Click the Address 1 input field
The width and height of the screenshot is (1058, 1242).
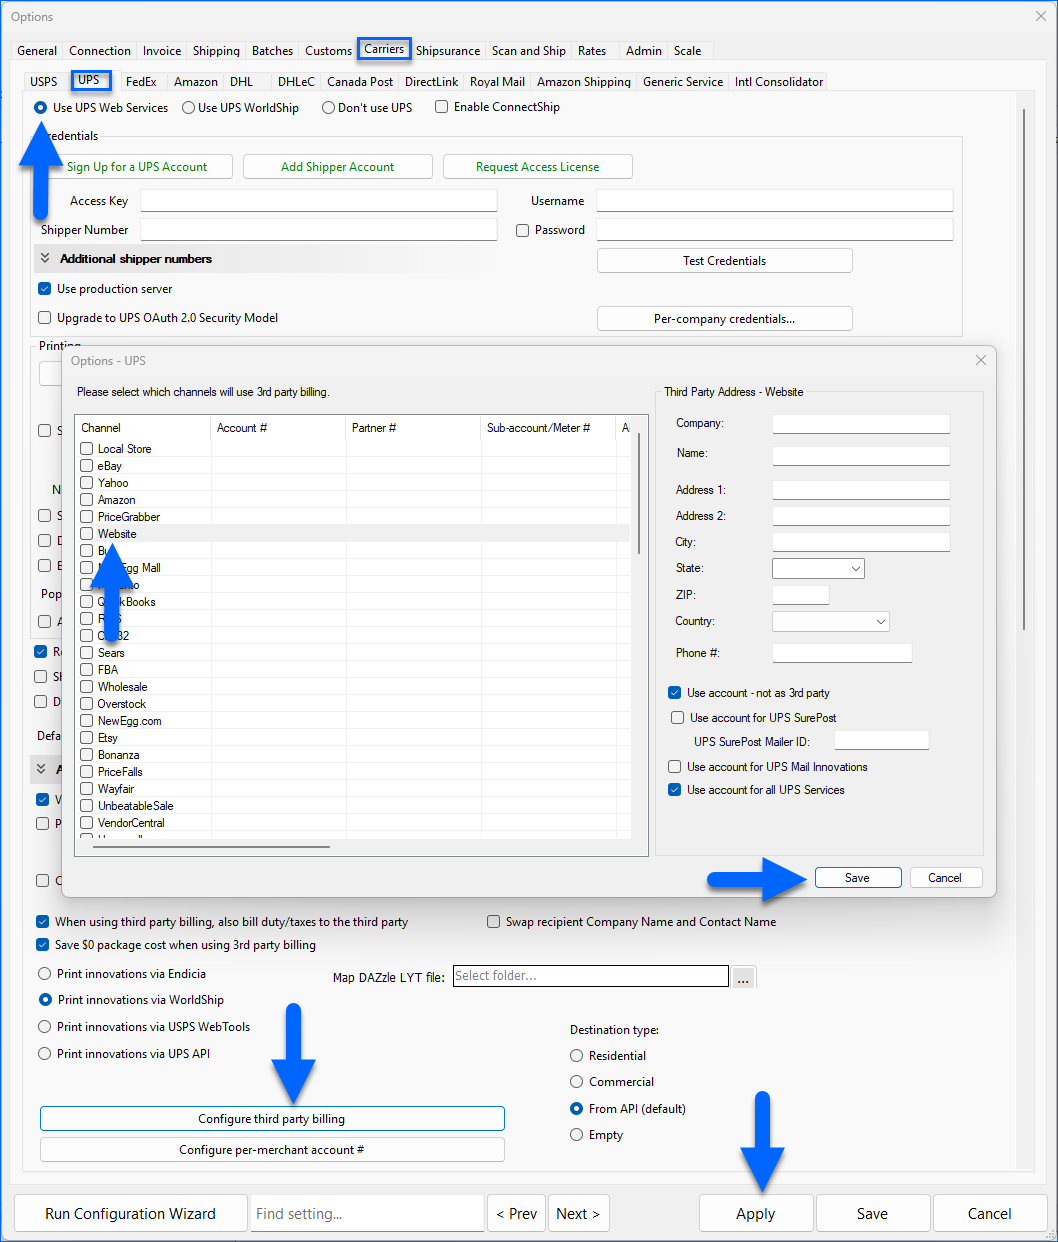861,490
